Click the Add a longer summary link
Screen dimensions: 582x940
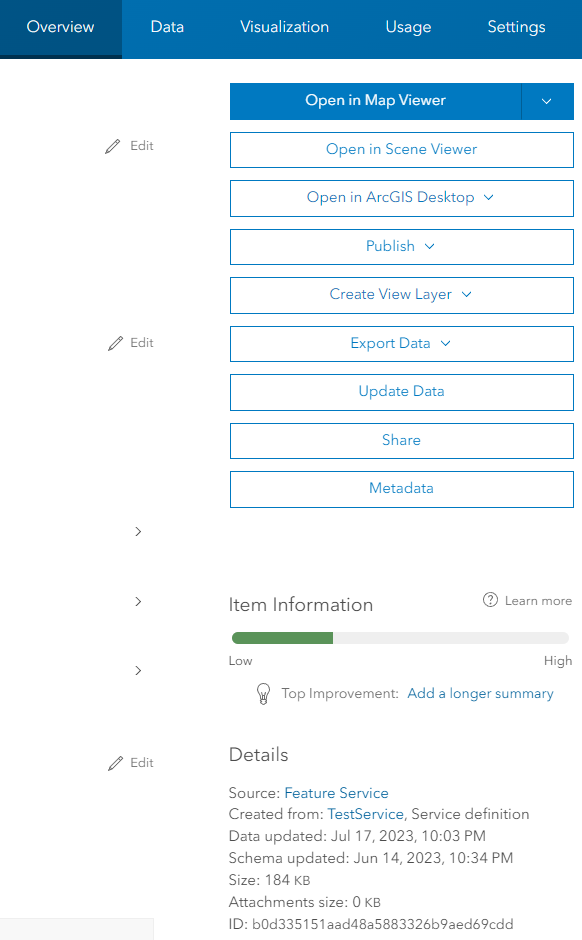(x=480, y=694)
